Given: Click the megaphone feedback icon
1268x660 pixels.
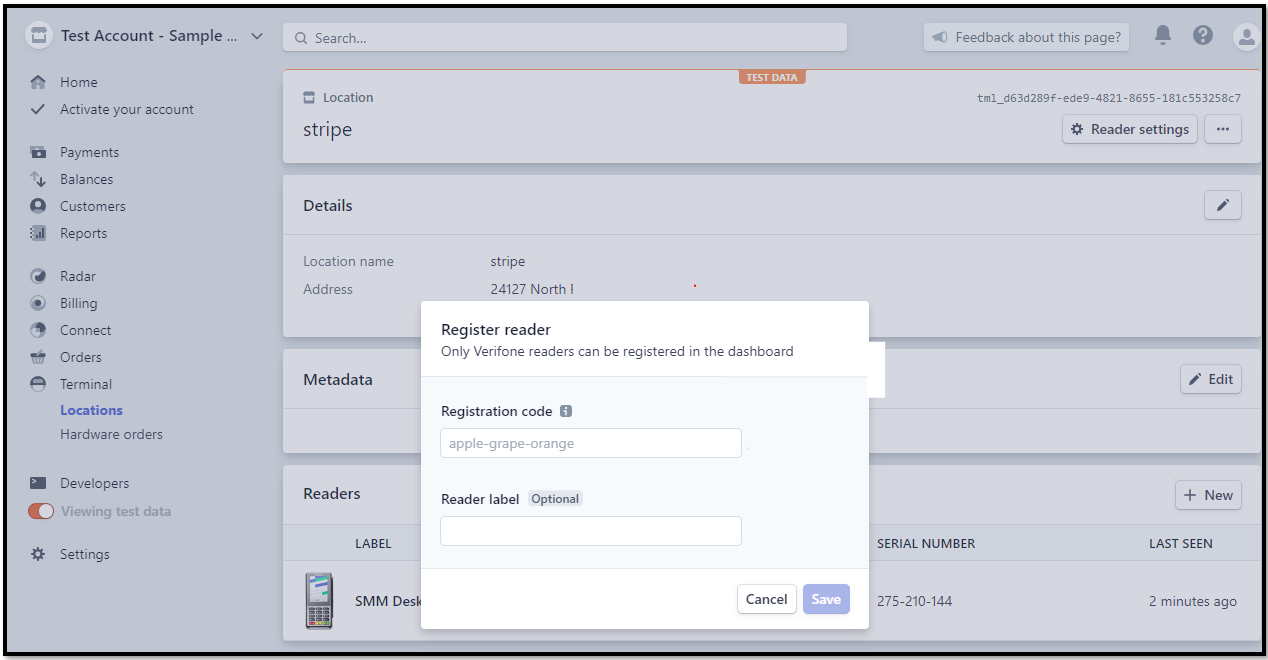Looking at the screenshot, I should point(940,37).
